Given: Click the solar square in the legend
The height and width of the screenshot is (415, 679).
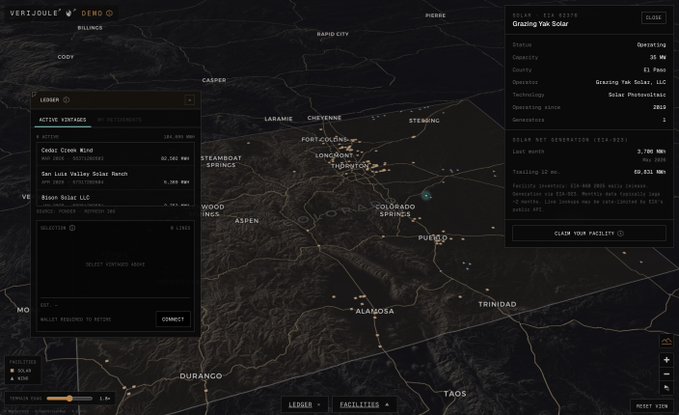Looking at the screenshot, I should (12, 370).
